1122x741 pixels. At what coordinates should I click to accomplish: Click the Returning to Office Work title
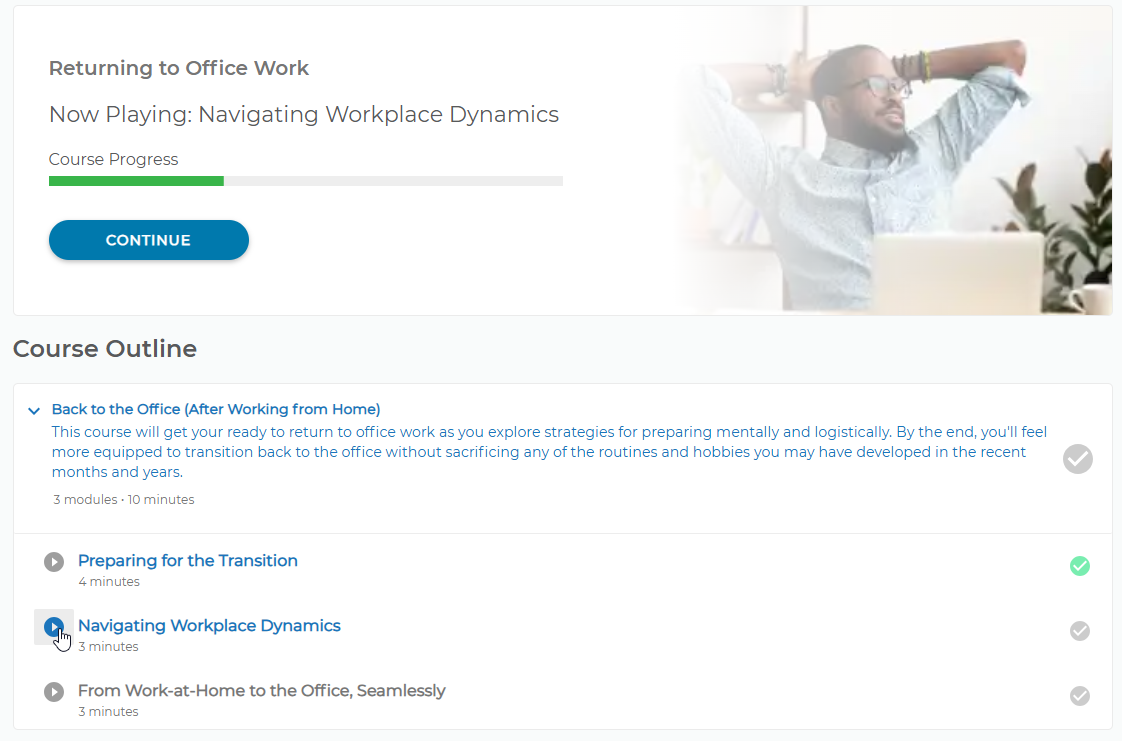click(179, 68)
